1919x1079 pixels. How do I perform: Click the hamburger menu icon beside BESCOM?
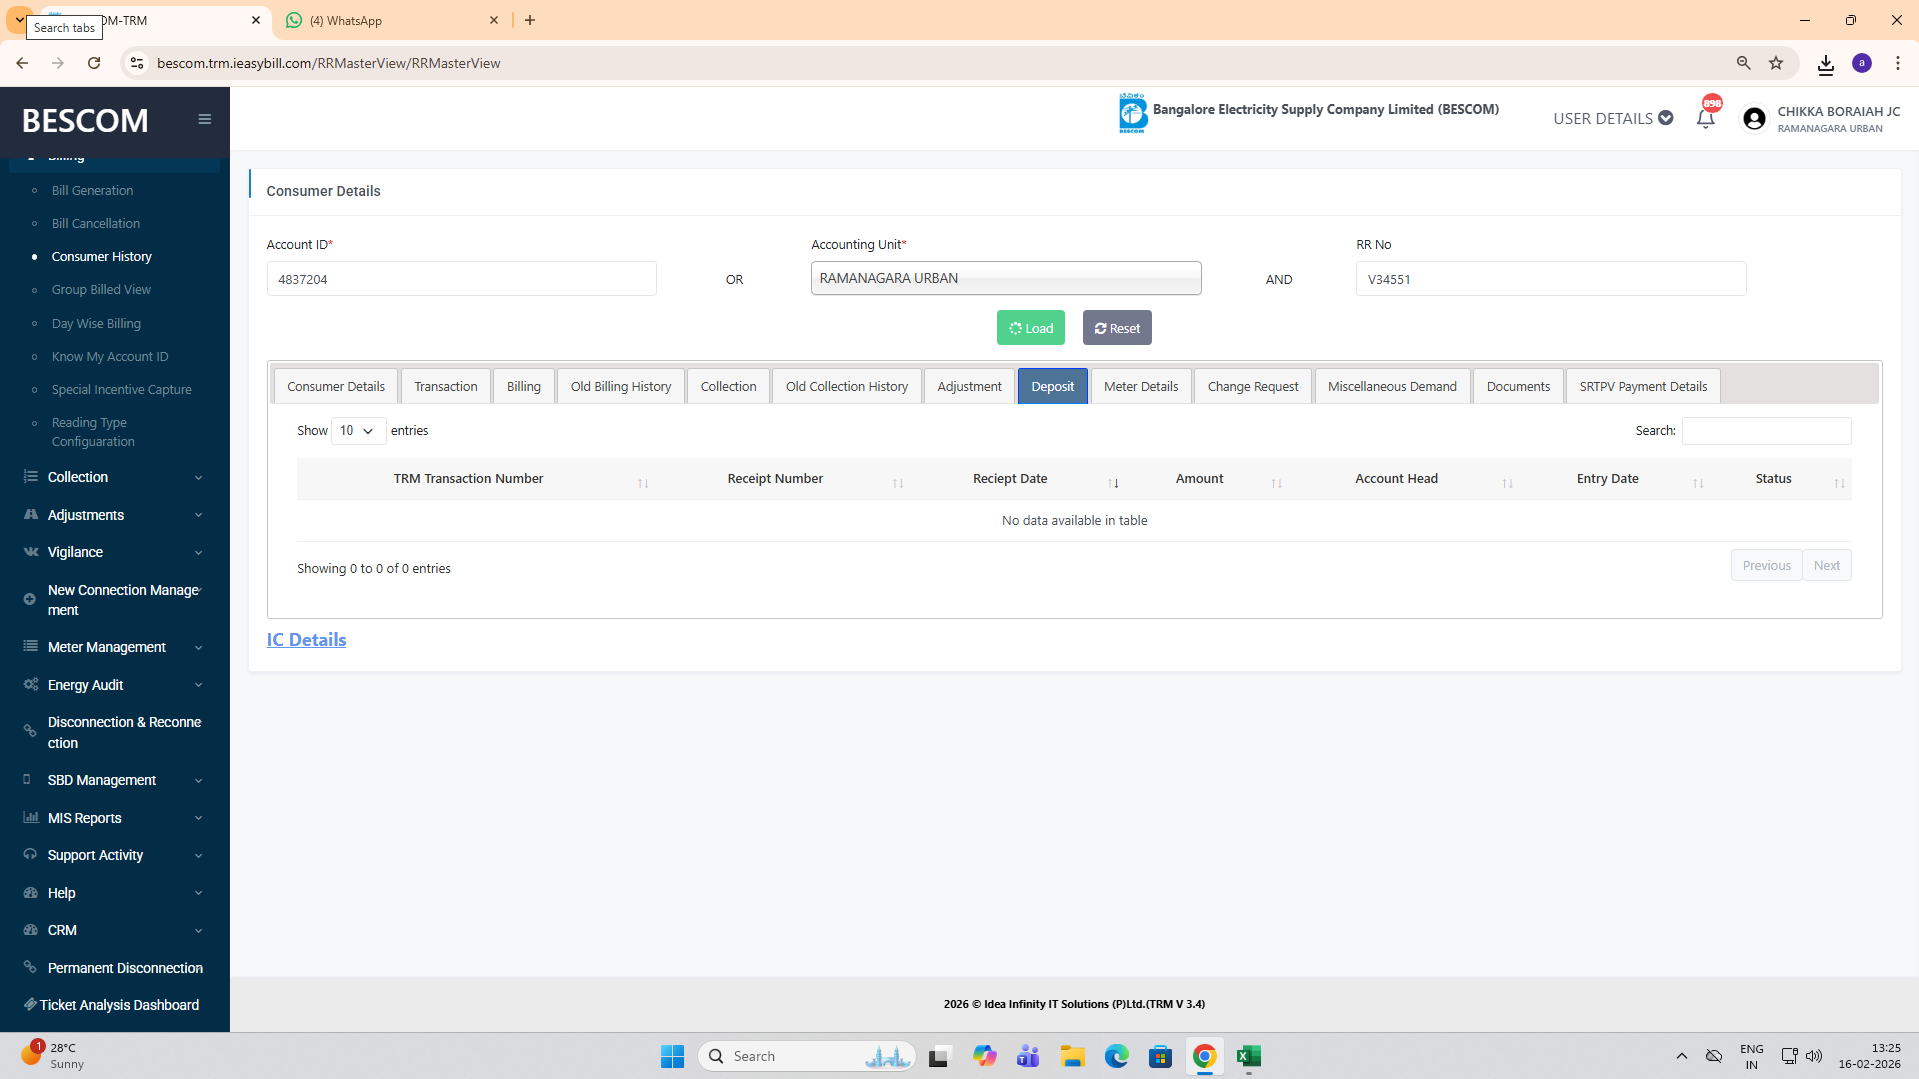[x=205, y=119]
